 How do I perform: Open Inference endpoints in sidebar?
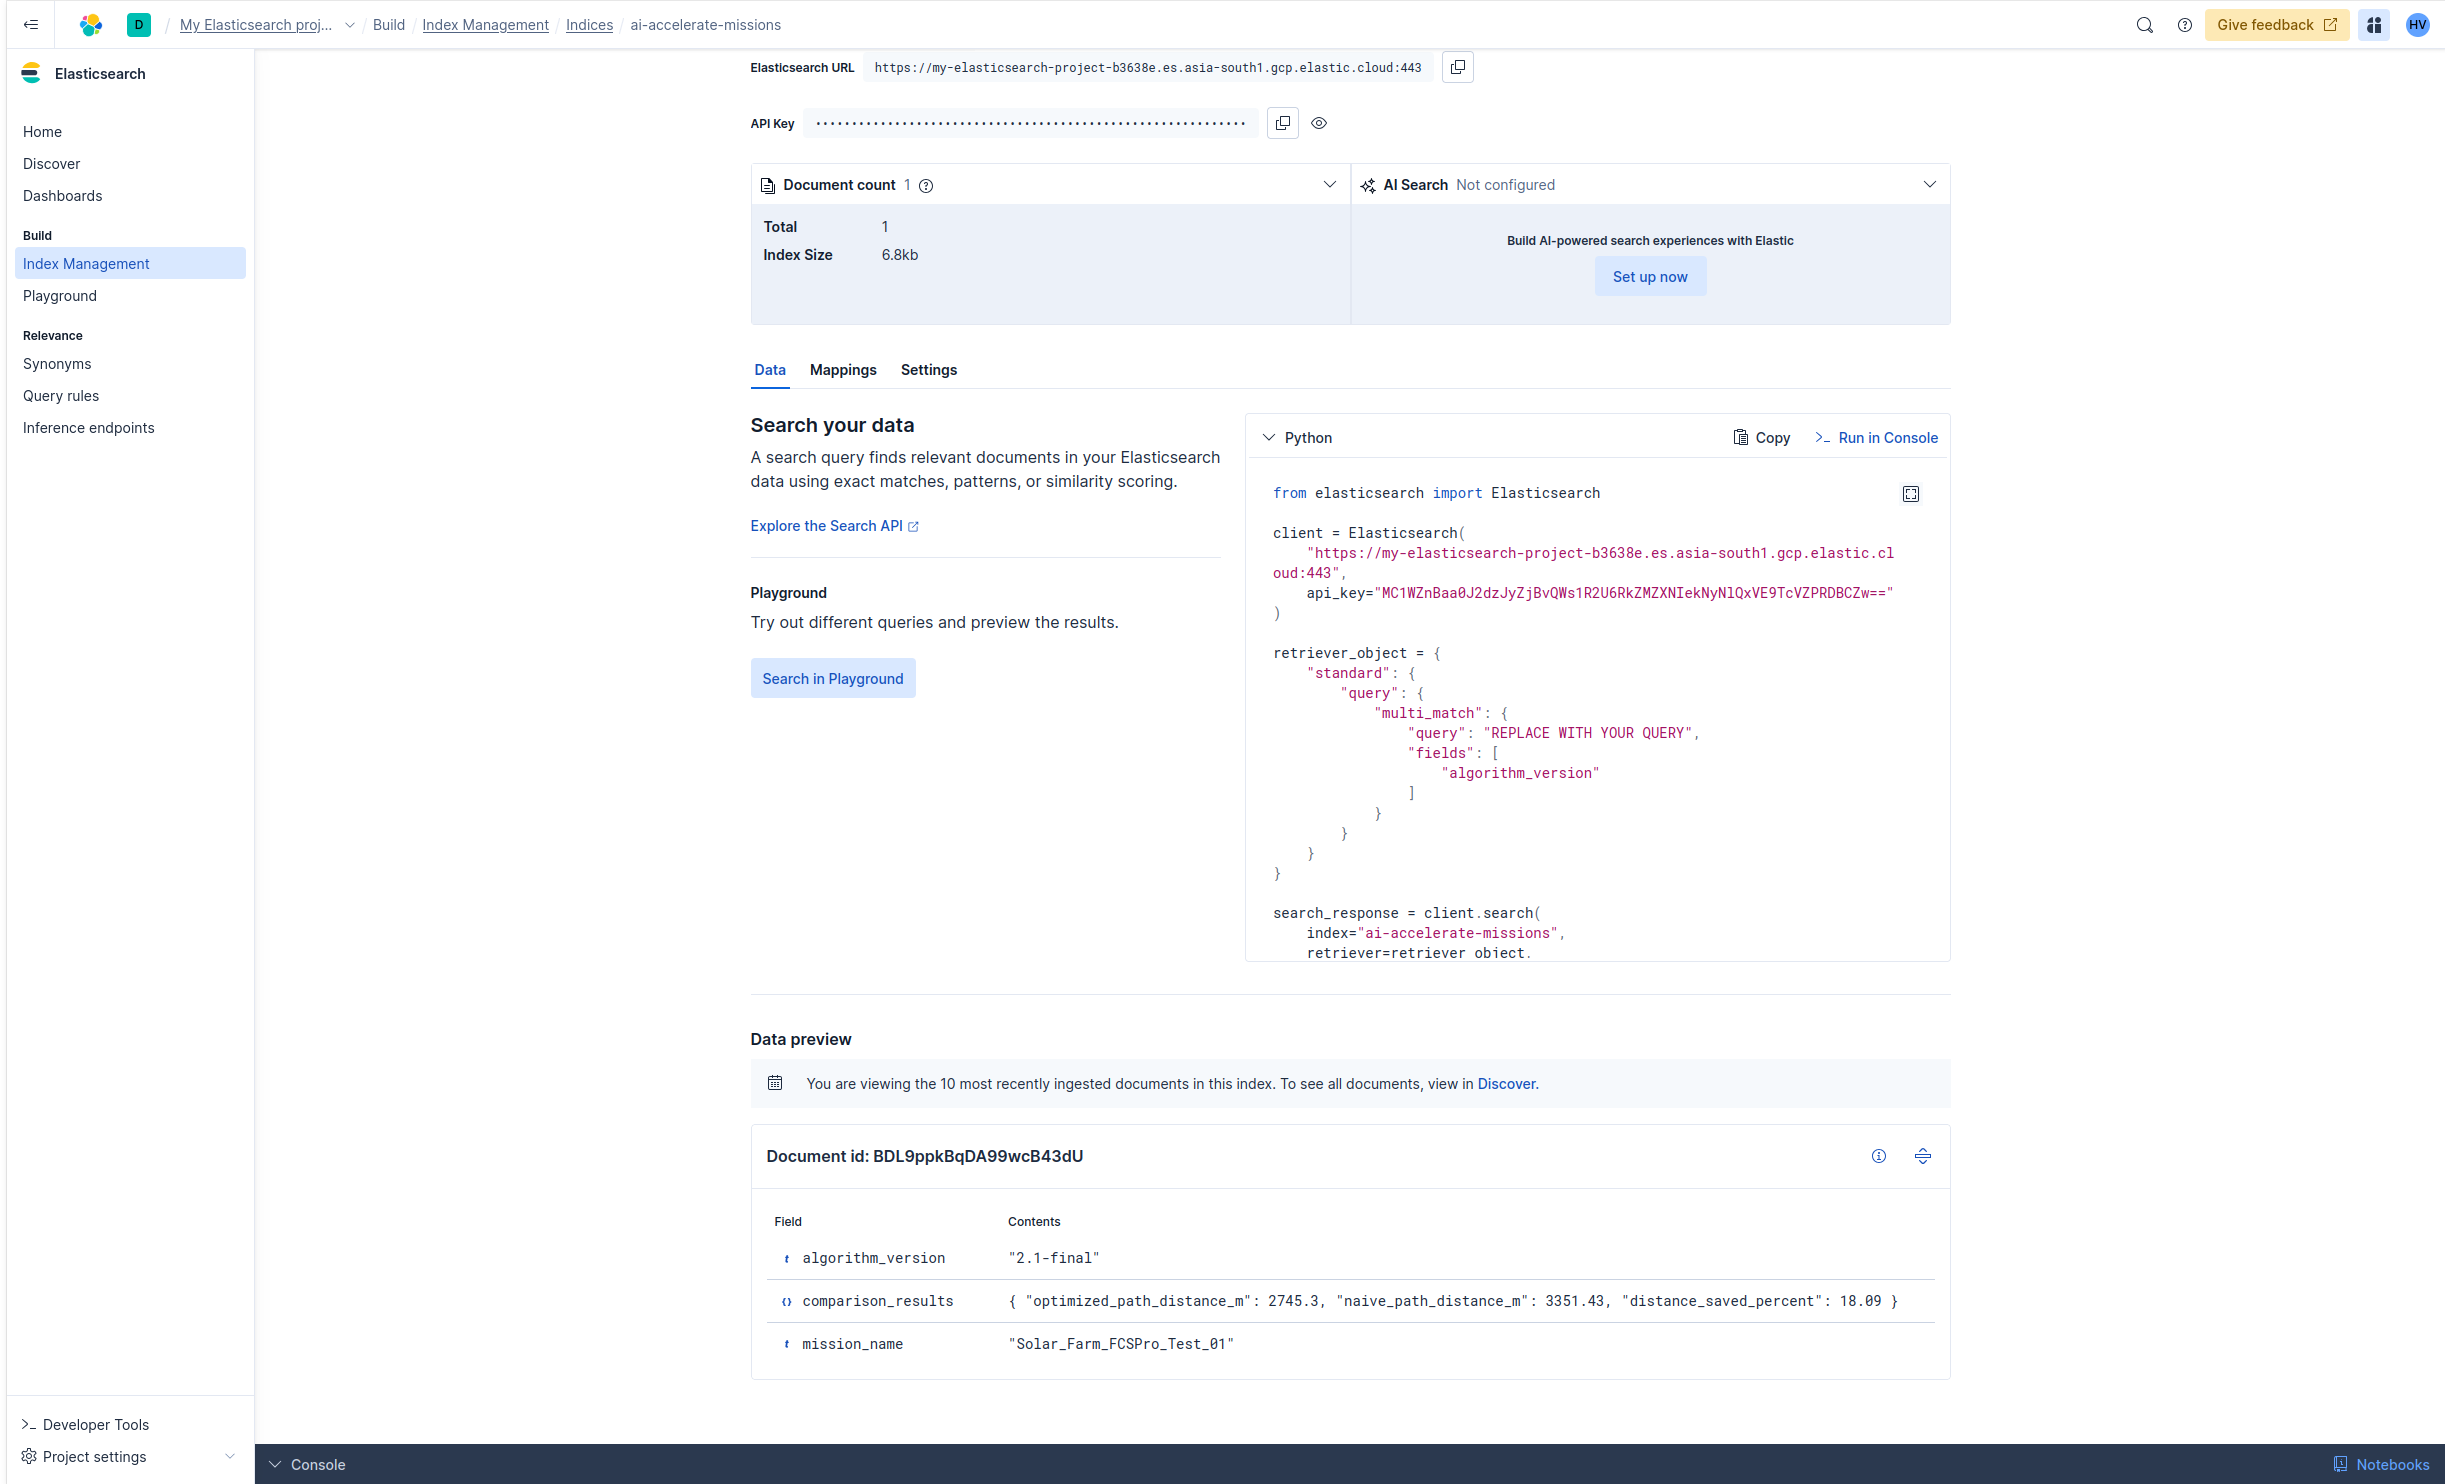(x=88, y=428)
